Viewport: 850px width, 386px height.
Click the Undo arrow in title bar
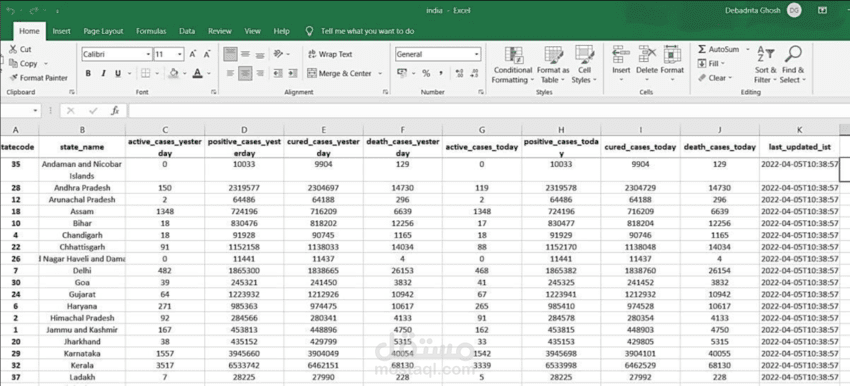click(11, 10)
